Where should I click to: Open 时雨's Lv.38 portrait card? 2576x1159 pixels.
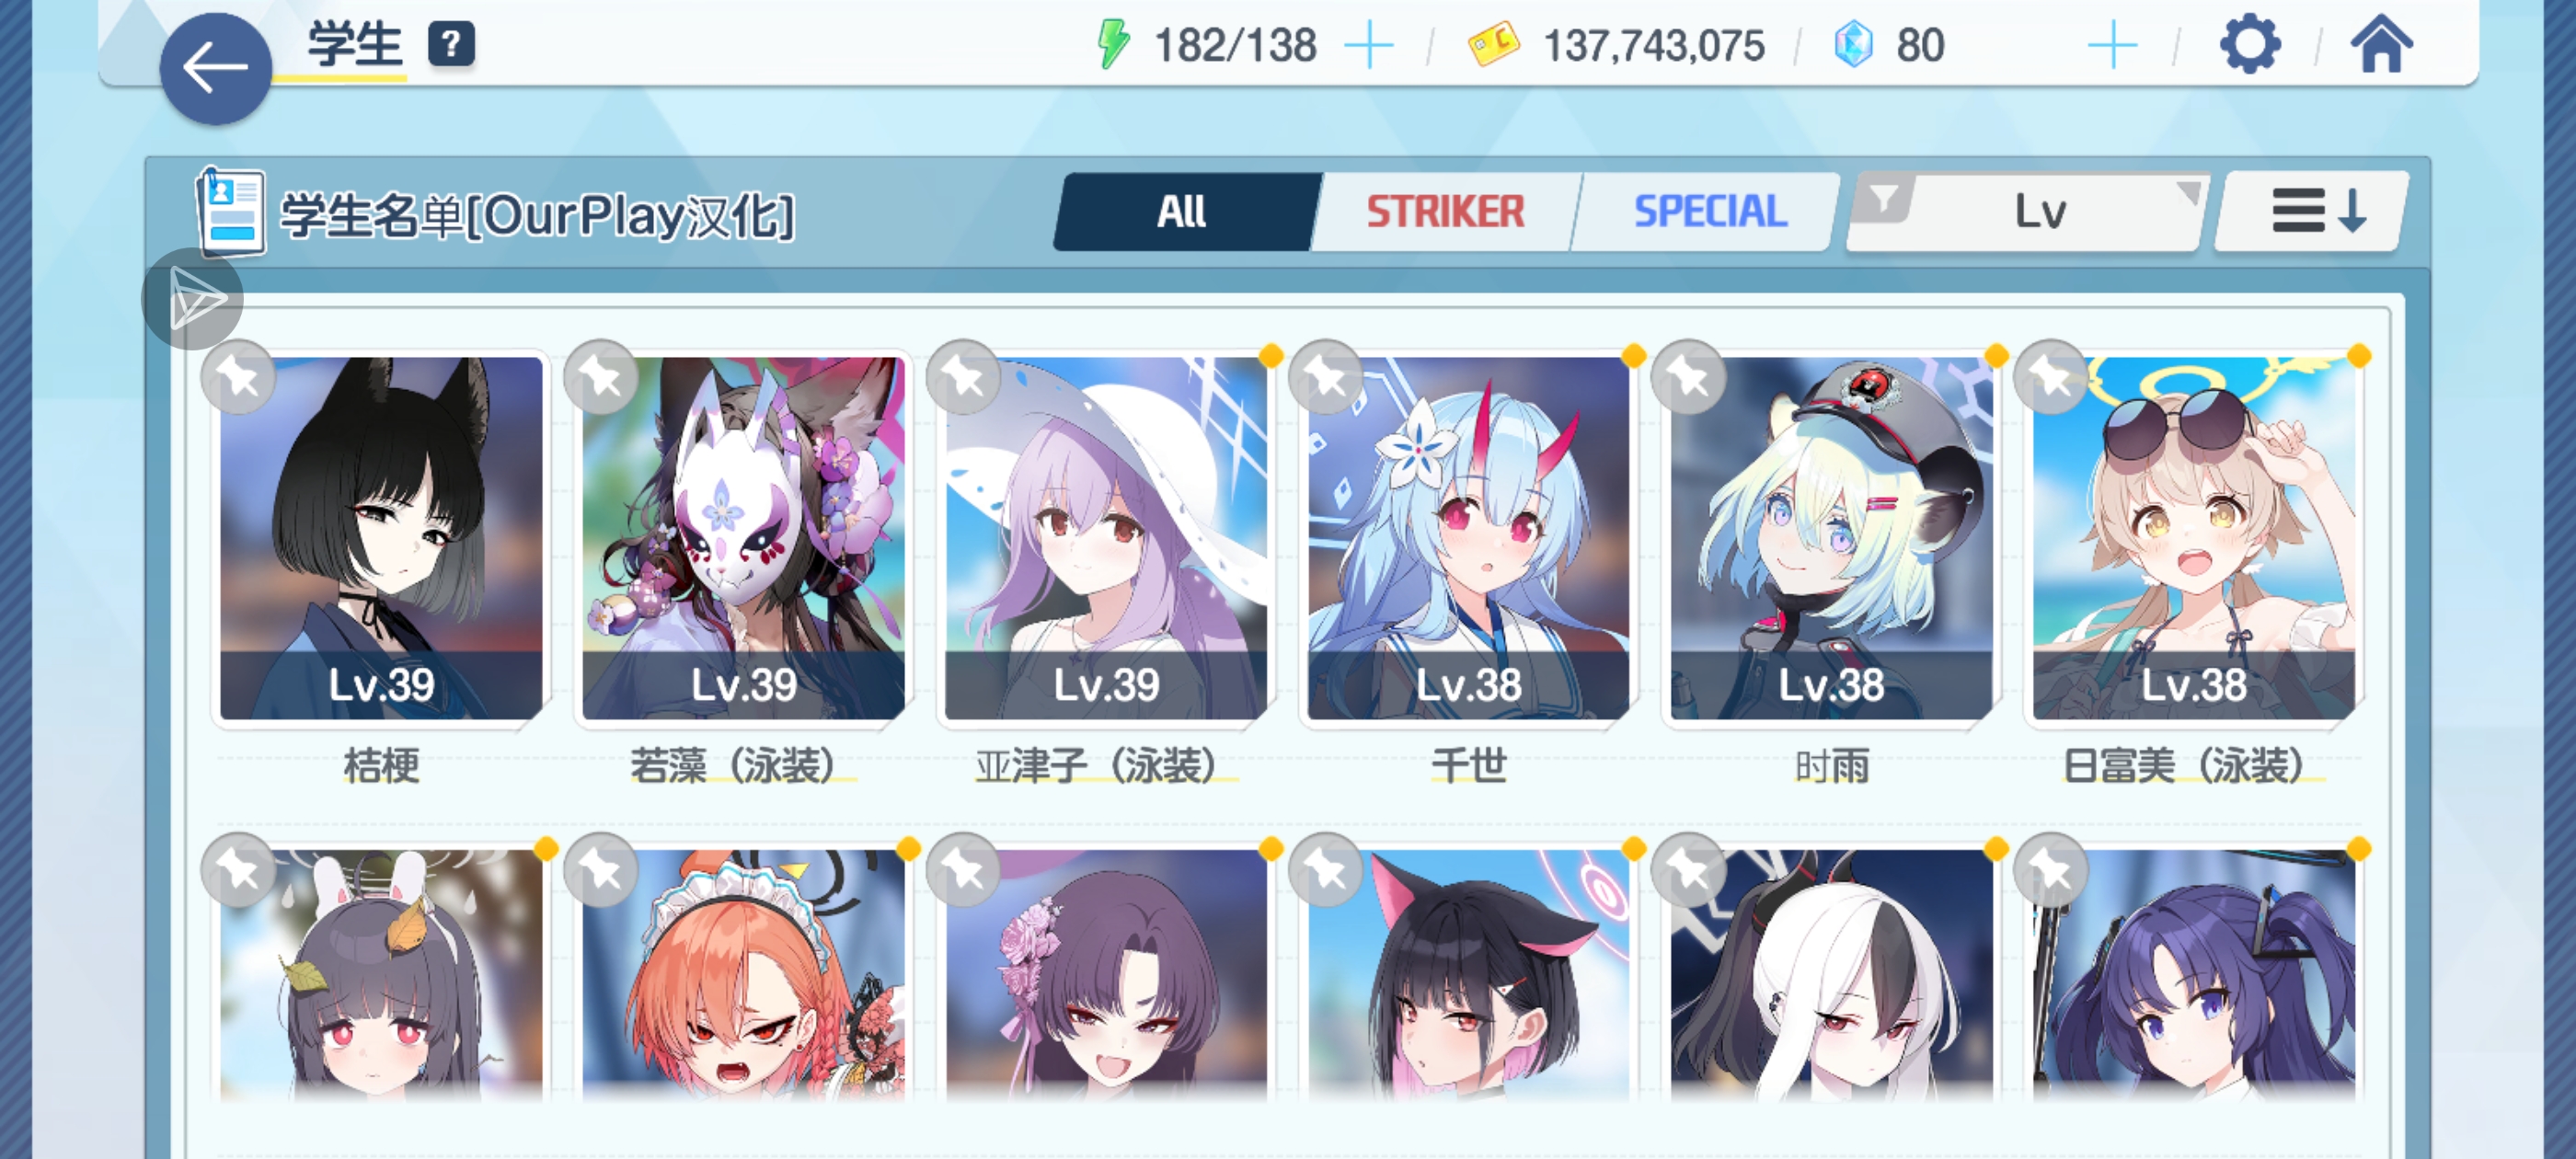(1830, 538)
